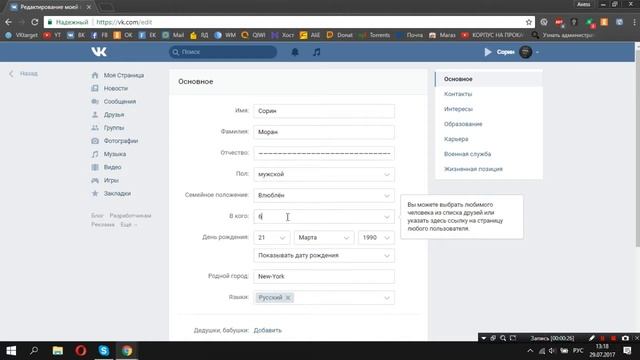Open the notifications bell in VK header

(x=295, y=52)
